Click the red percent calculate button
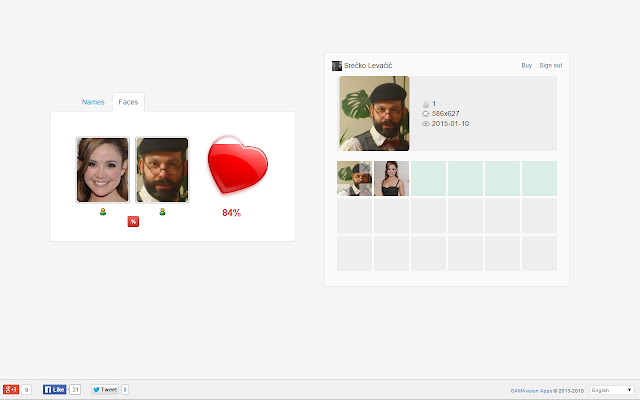The image size is (640, 400). (133, 222)
